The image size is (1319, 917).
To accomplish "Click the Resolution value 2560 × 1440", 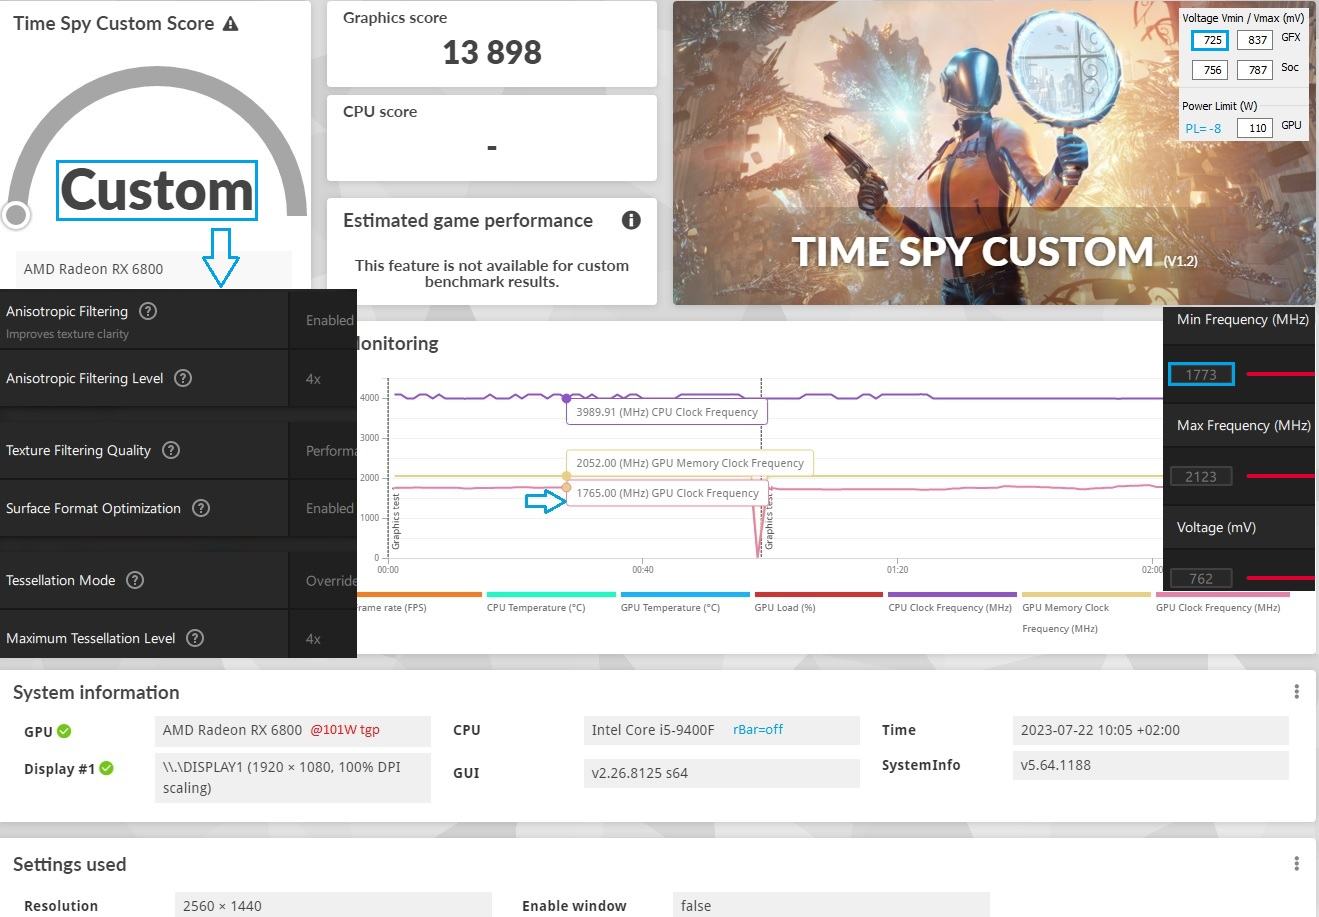I will [222, 906].
